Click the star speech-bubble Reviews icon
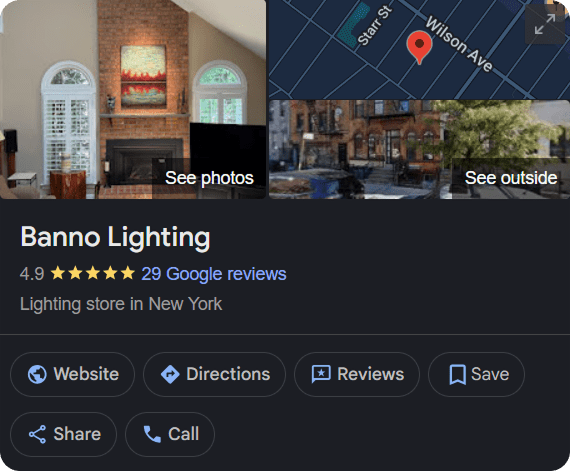Viewport: 570px width, 471px height. point(321,374)
